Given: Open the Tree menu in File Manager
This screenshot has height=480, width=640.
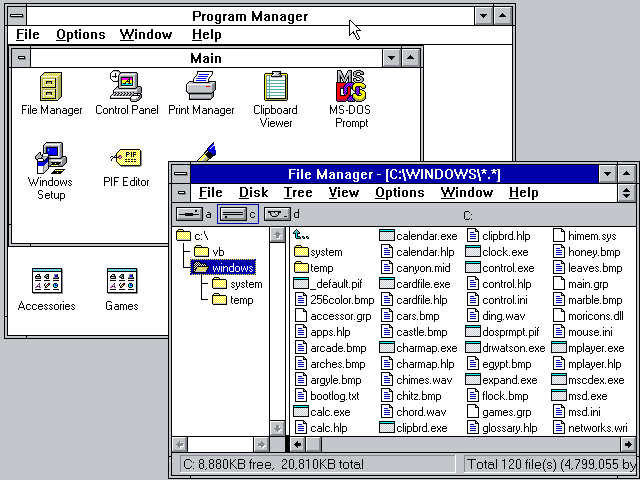Looking at the screenshot, I should pos(298,193).
